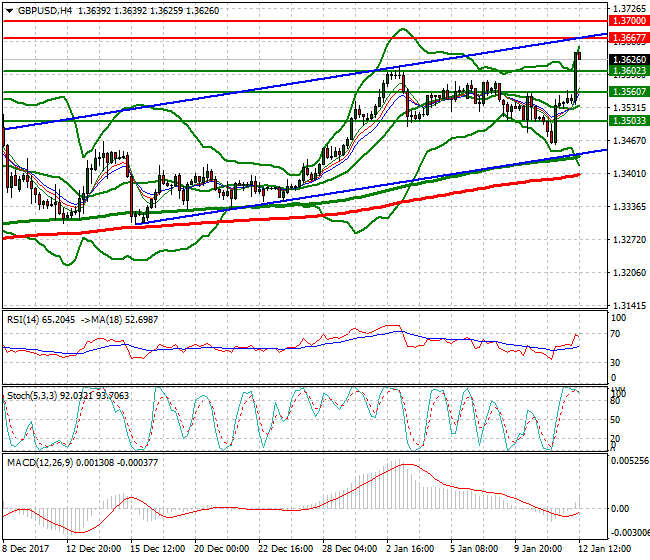Click the 8 Dec 2017 date on time axis
650x560 pixels.
click(26, 548)
